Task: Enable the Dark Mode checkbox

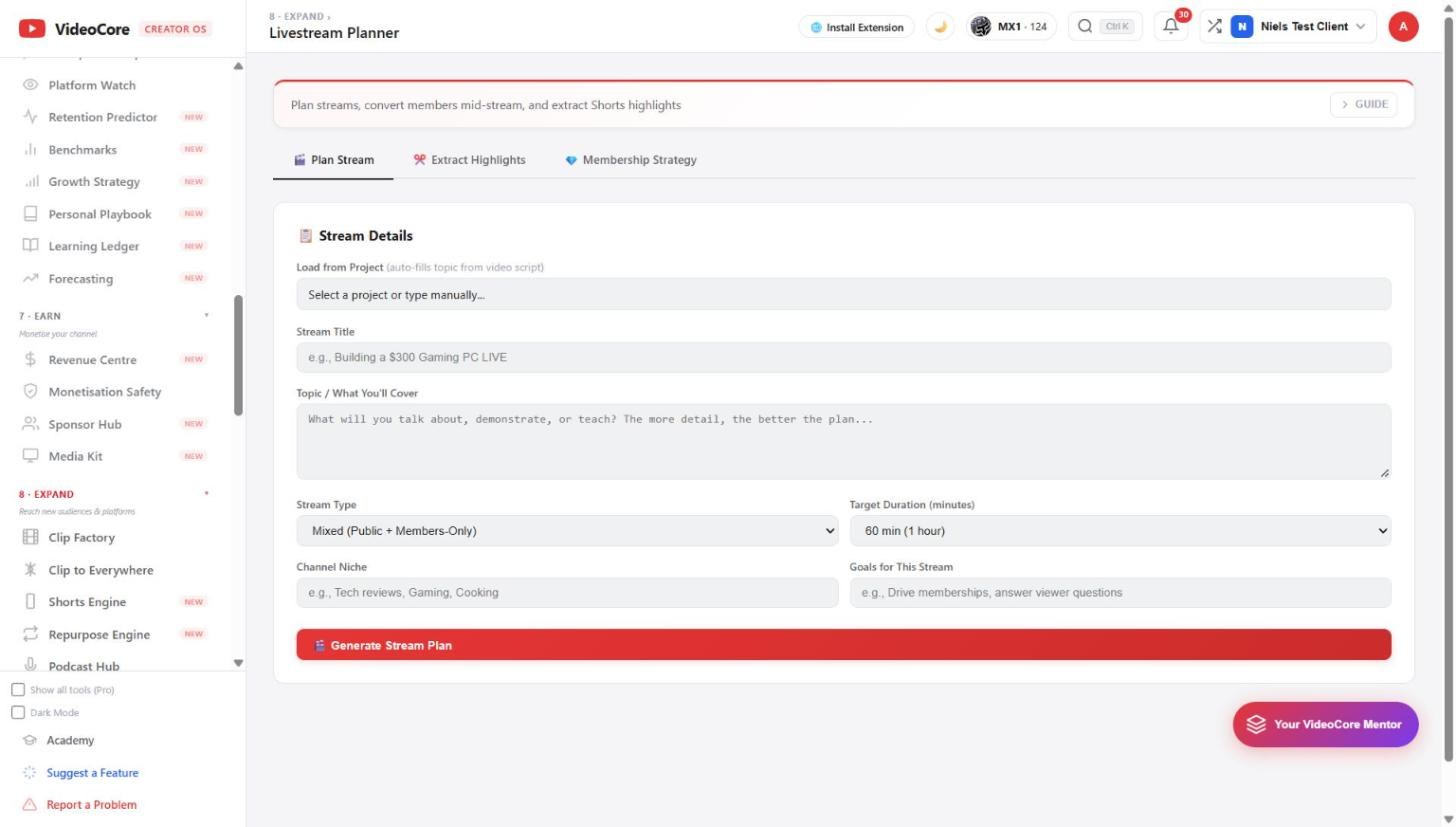Action: coord(18,713)
